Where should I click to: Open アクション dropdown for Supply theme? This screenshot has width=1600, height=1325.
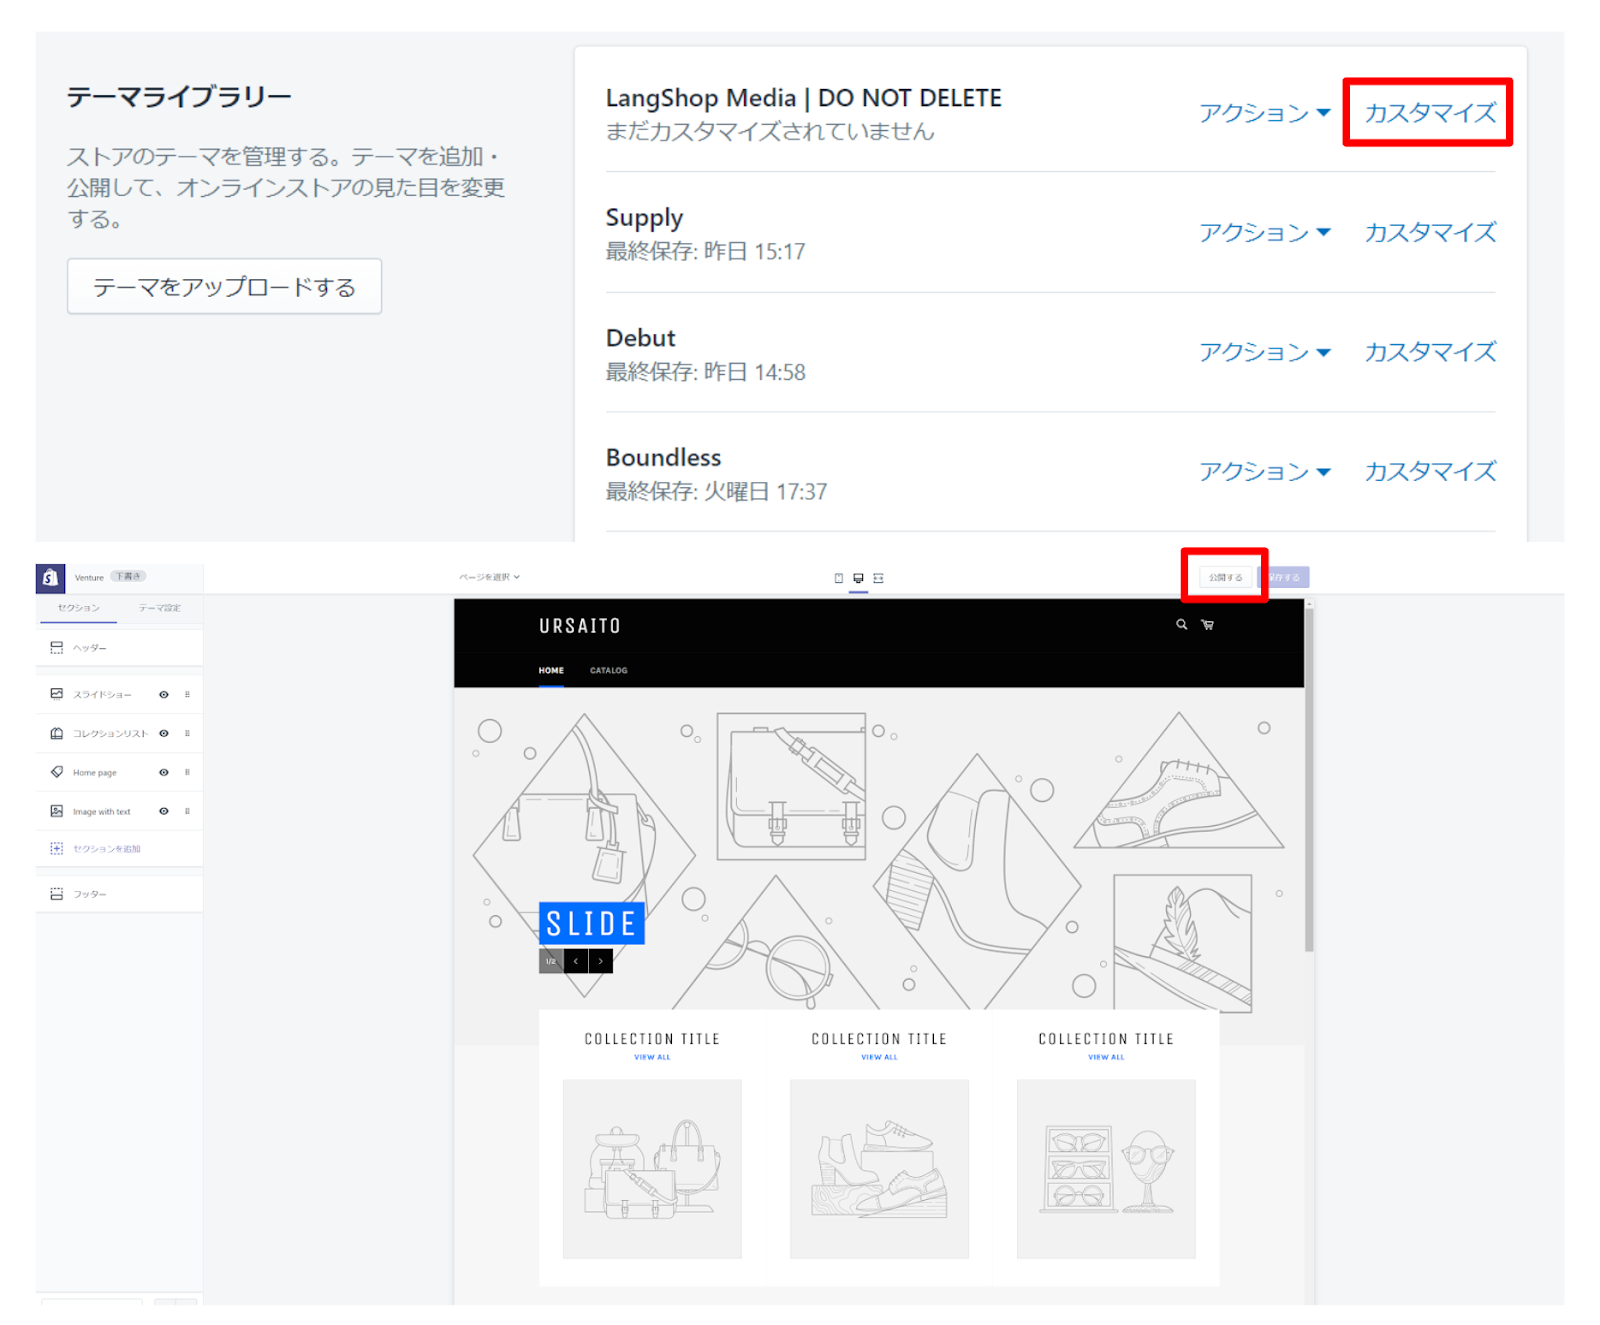[1265, 233]
